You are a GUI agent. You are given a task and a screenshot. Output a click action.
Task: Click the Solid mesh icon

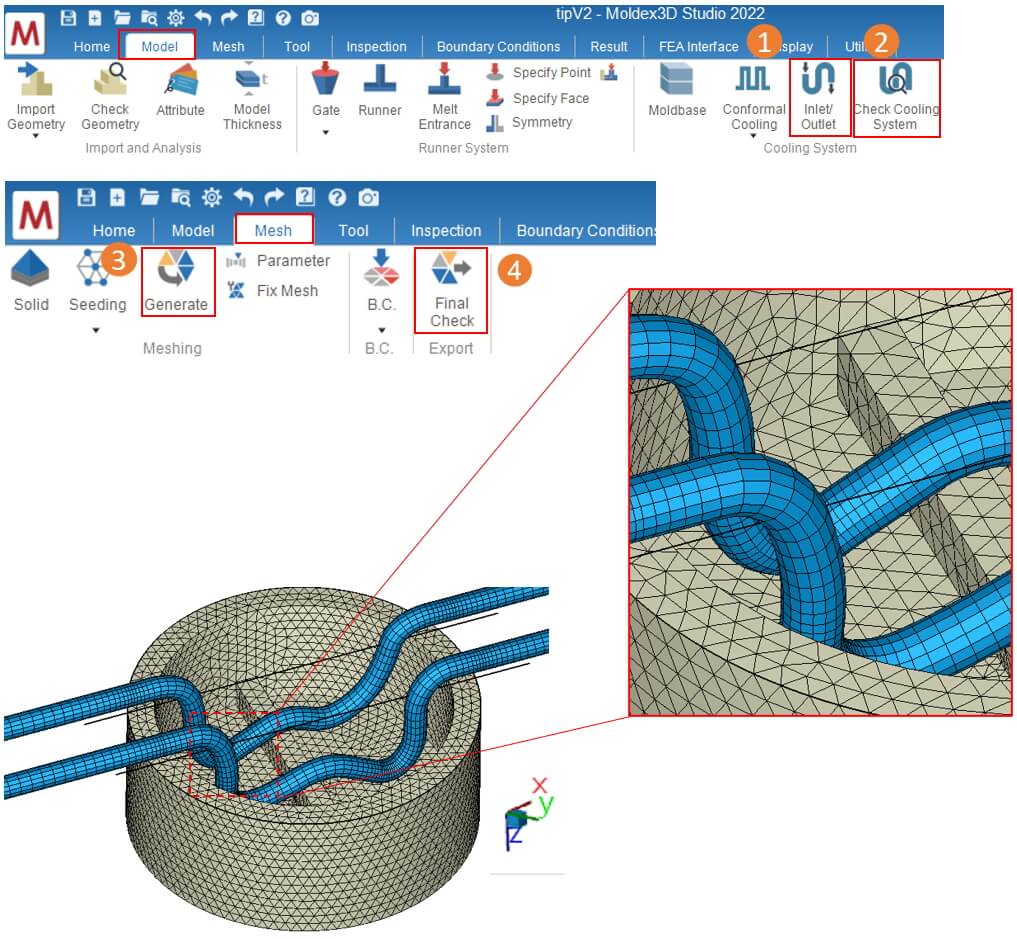[x=30, y=268]
